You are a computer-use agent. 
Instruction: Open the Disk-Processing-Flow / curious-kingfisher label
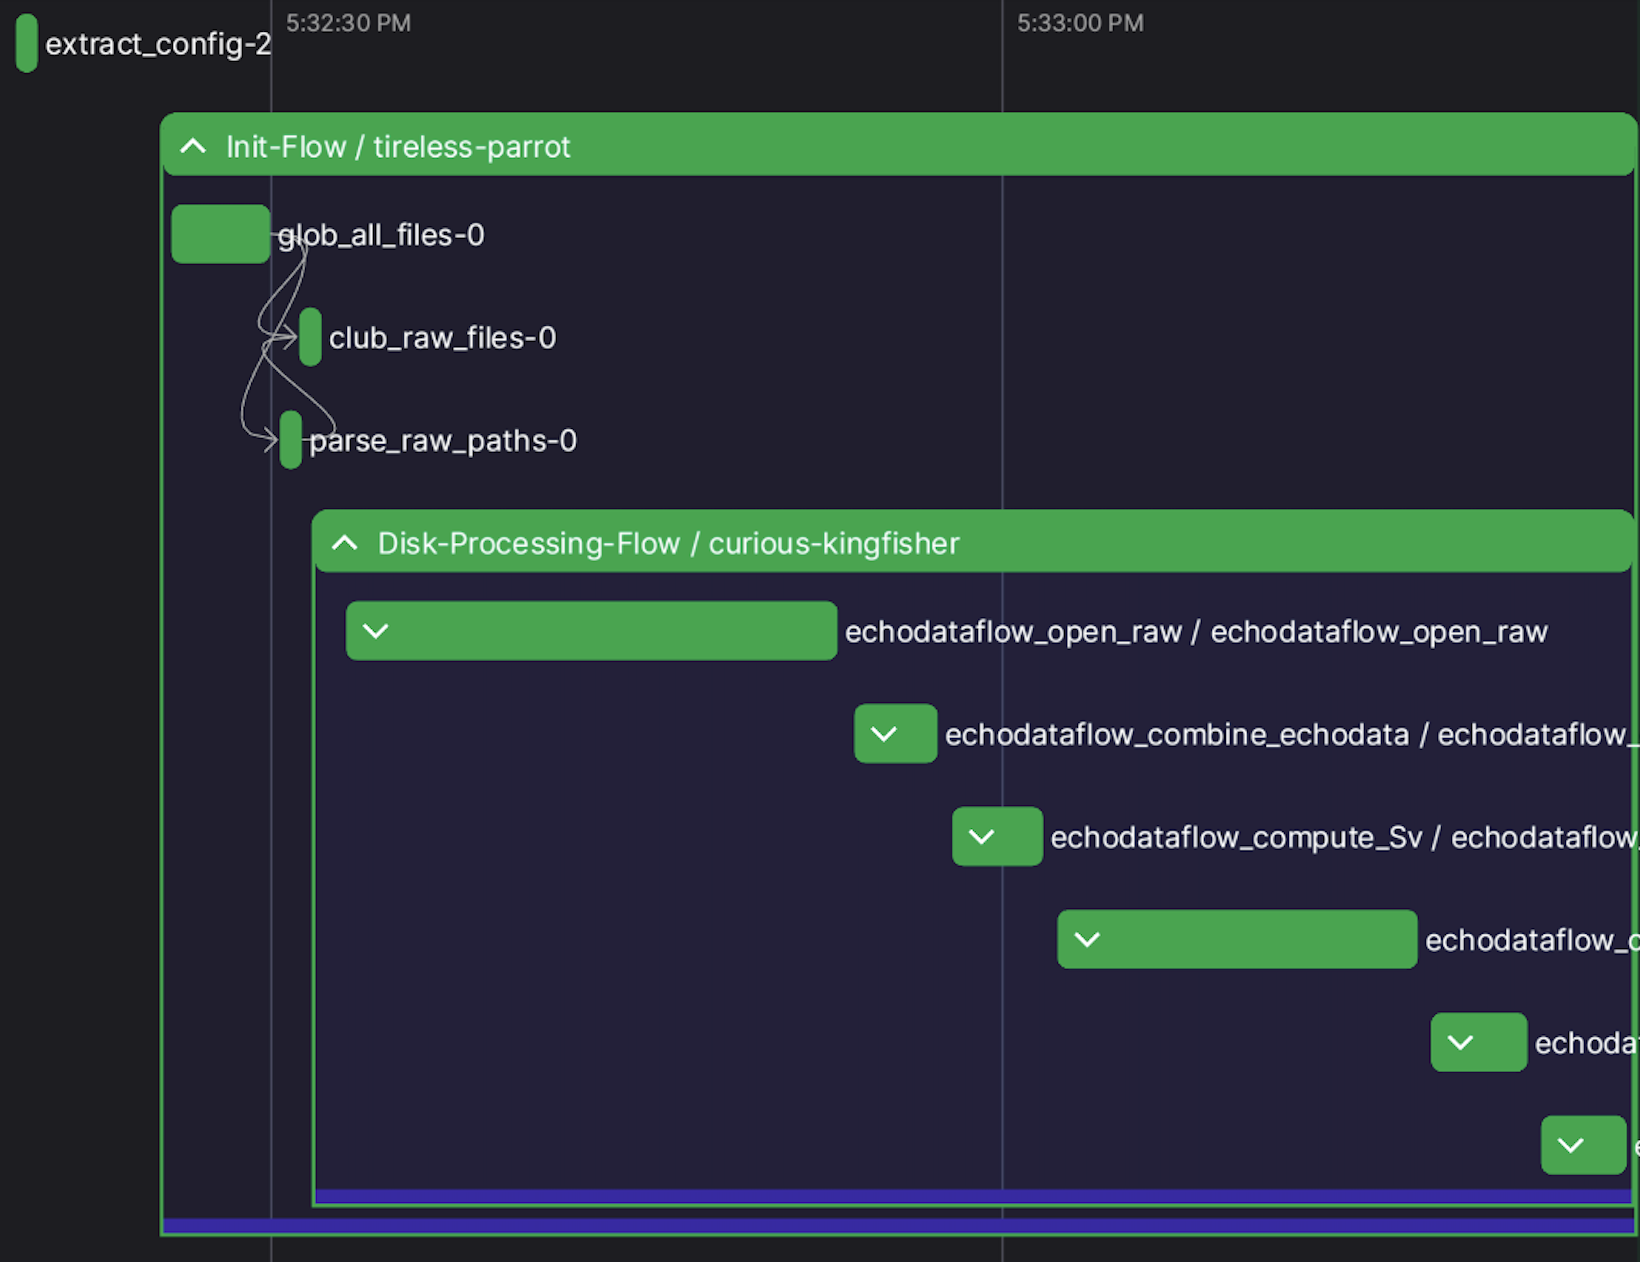click(668, 543)
